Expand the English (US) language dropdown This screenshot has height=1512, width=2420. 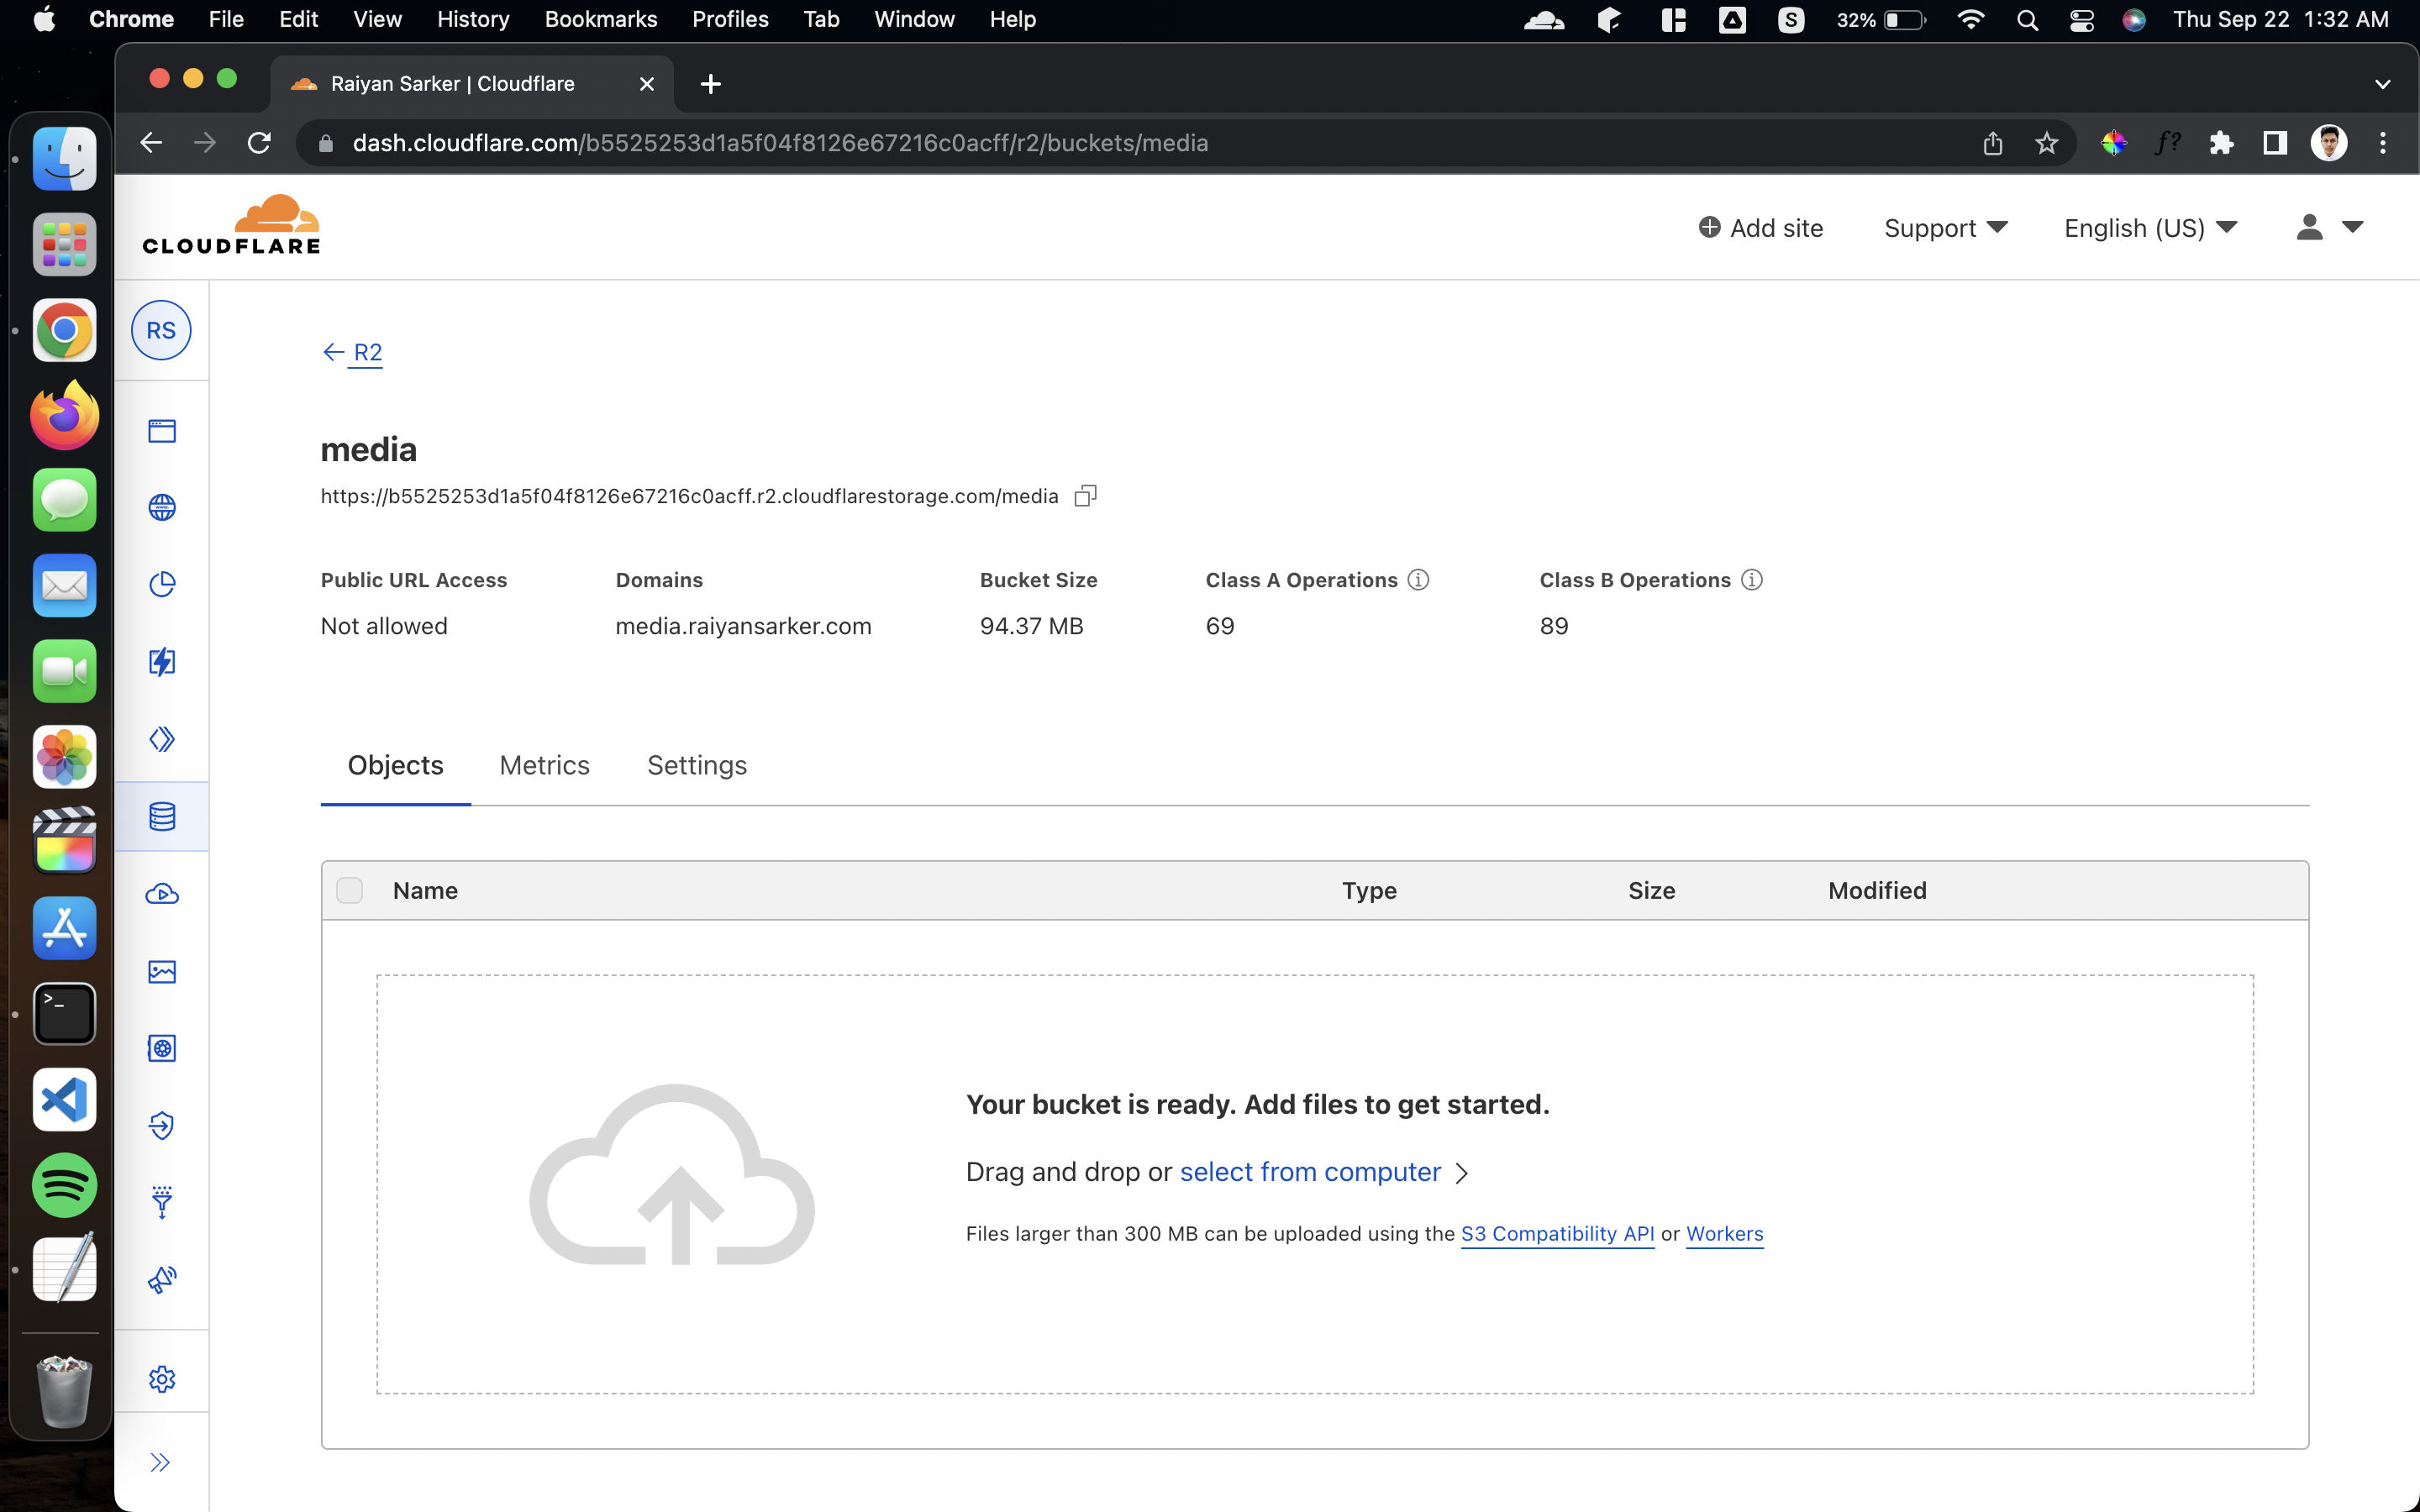click(2150, 228)
